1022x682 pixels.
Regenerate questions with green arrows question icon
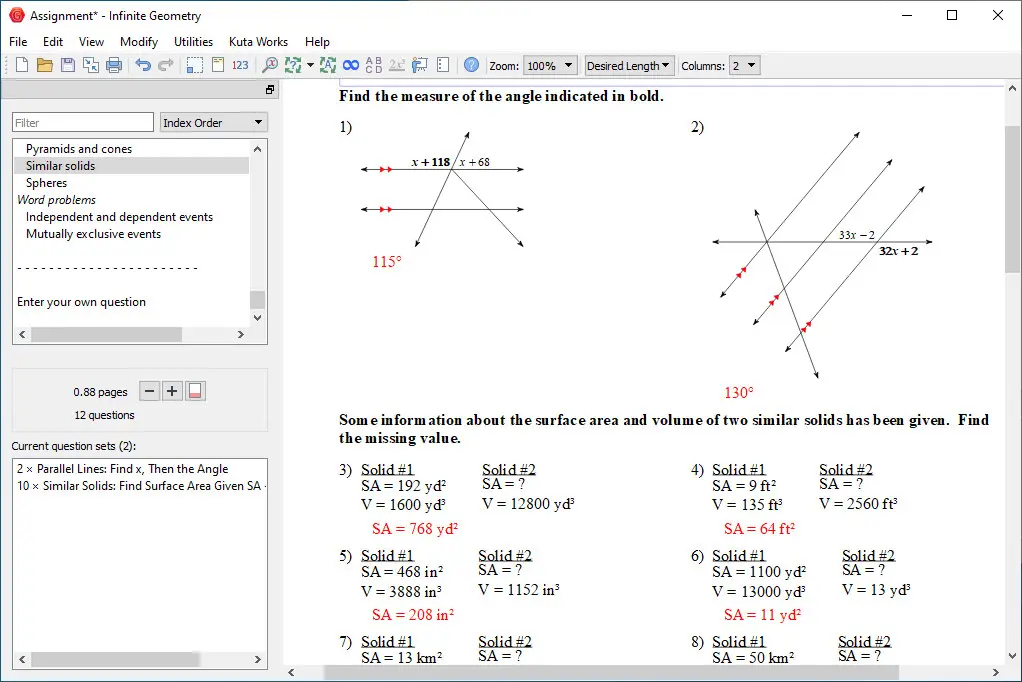pos(293,65)
